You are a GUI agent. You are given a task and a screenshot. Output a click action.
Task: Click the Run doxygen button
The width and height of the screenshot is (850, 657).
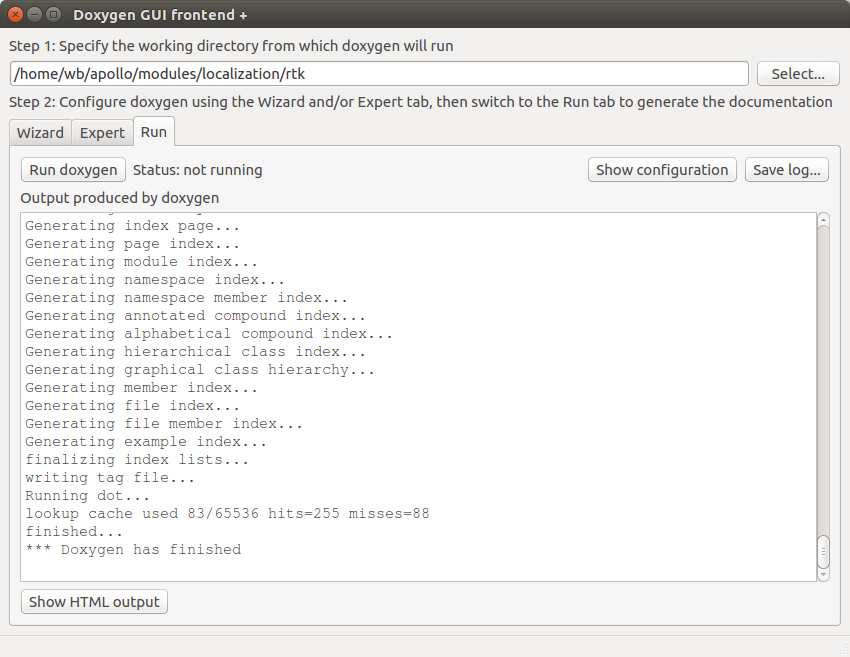tap(73, 170)
